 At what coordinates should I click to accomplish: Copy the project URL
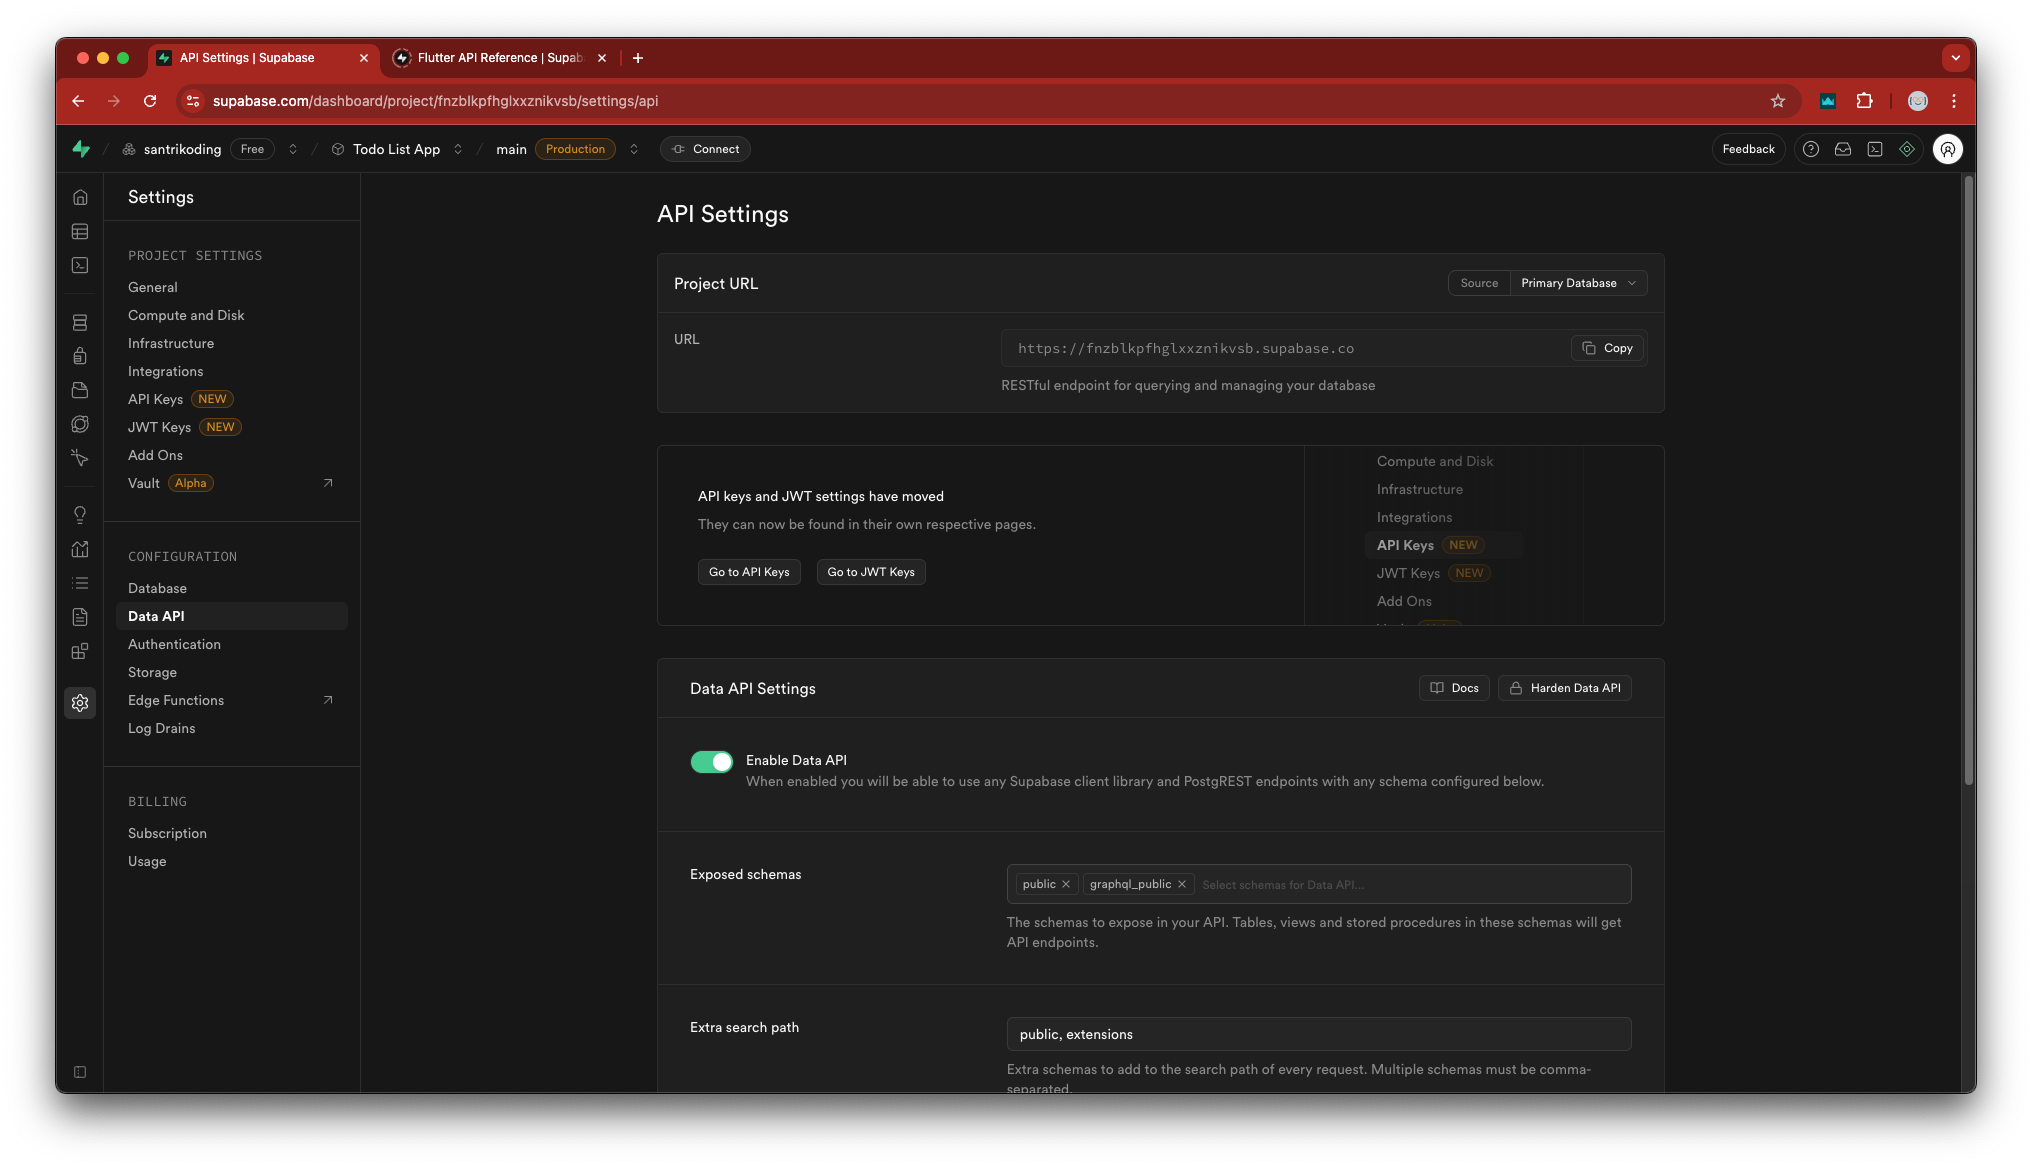[x=1607, y=348]
